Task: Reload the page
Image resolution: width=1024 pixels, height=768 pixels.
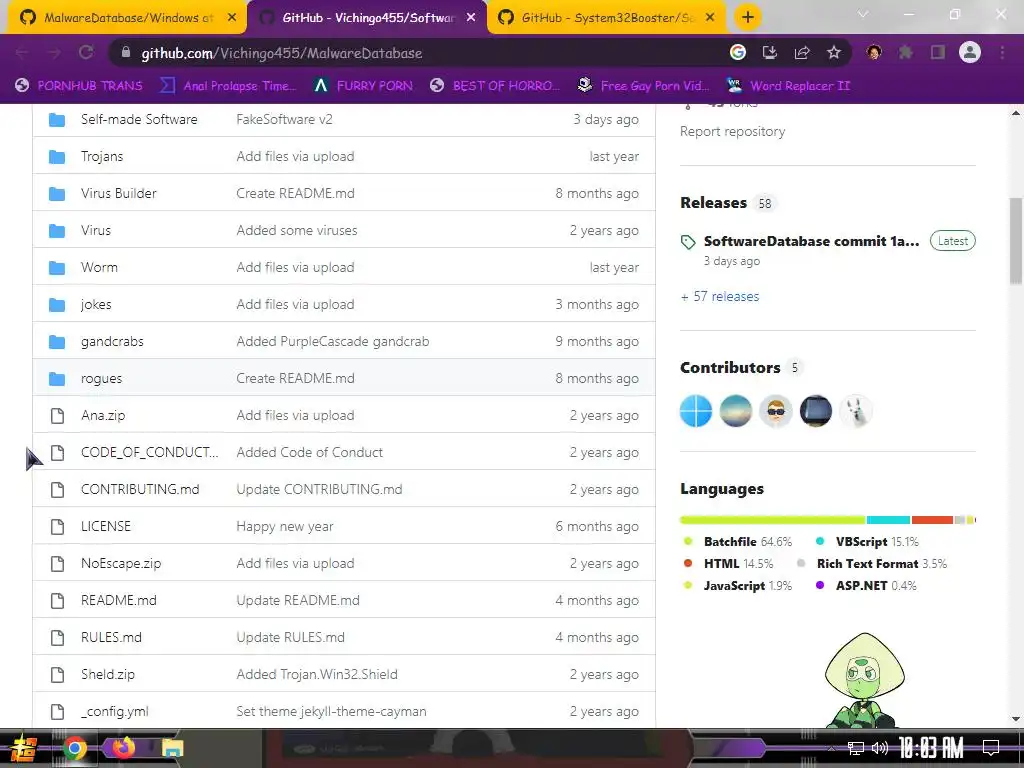Action: [86, 53]
